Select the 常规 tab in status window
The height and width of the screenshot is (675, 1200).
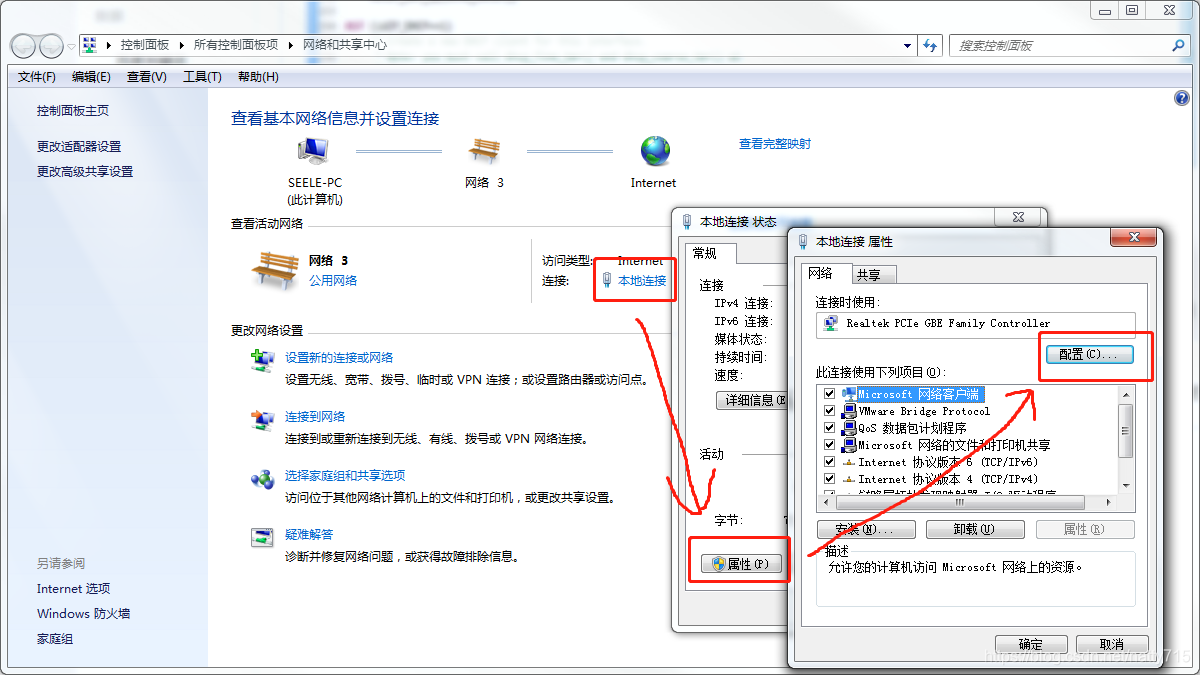[x=710, y=253]
